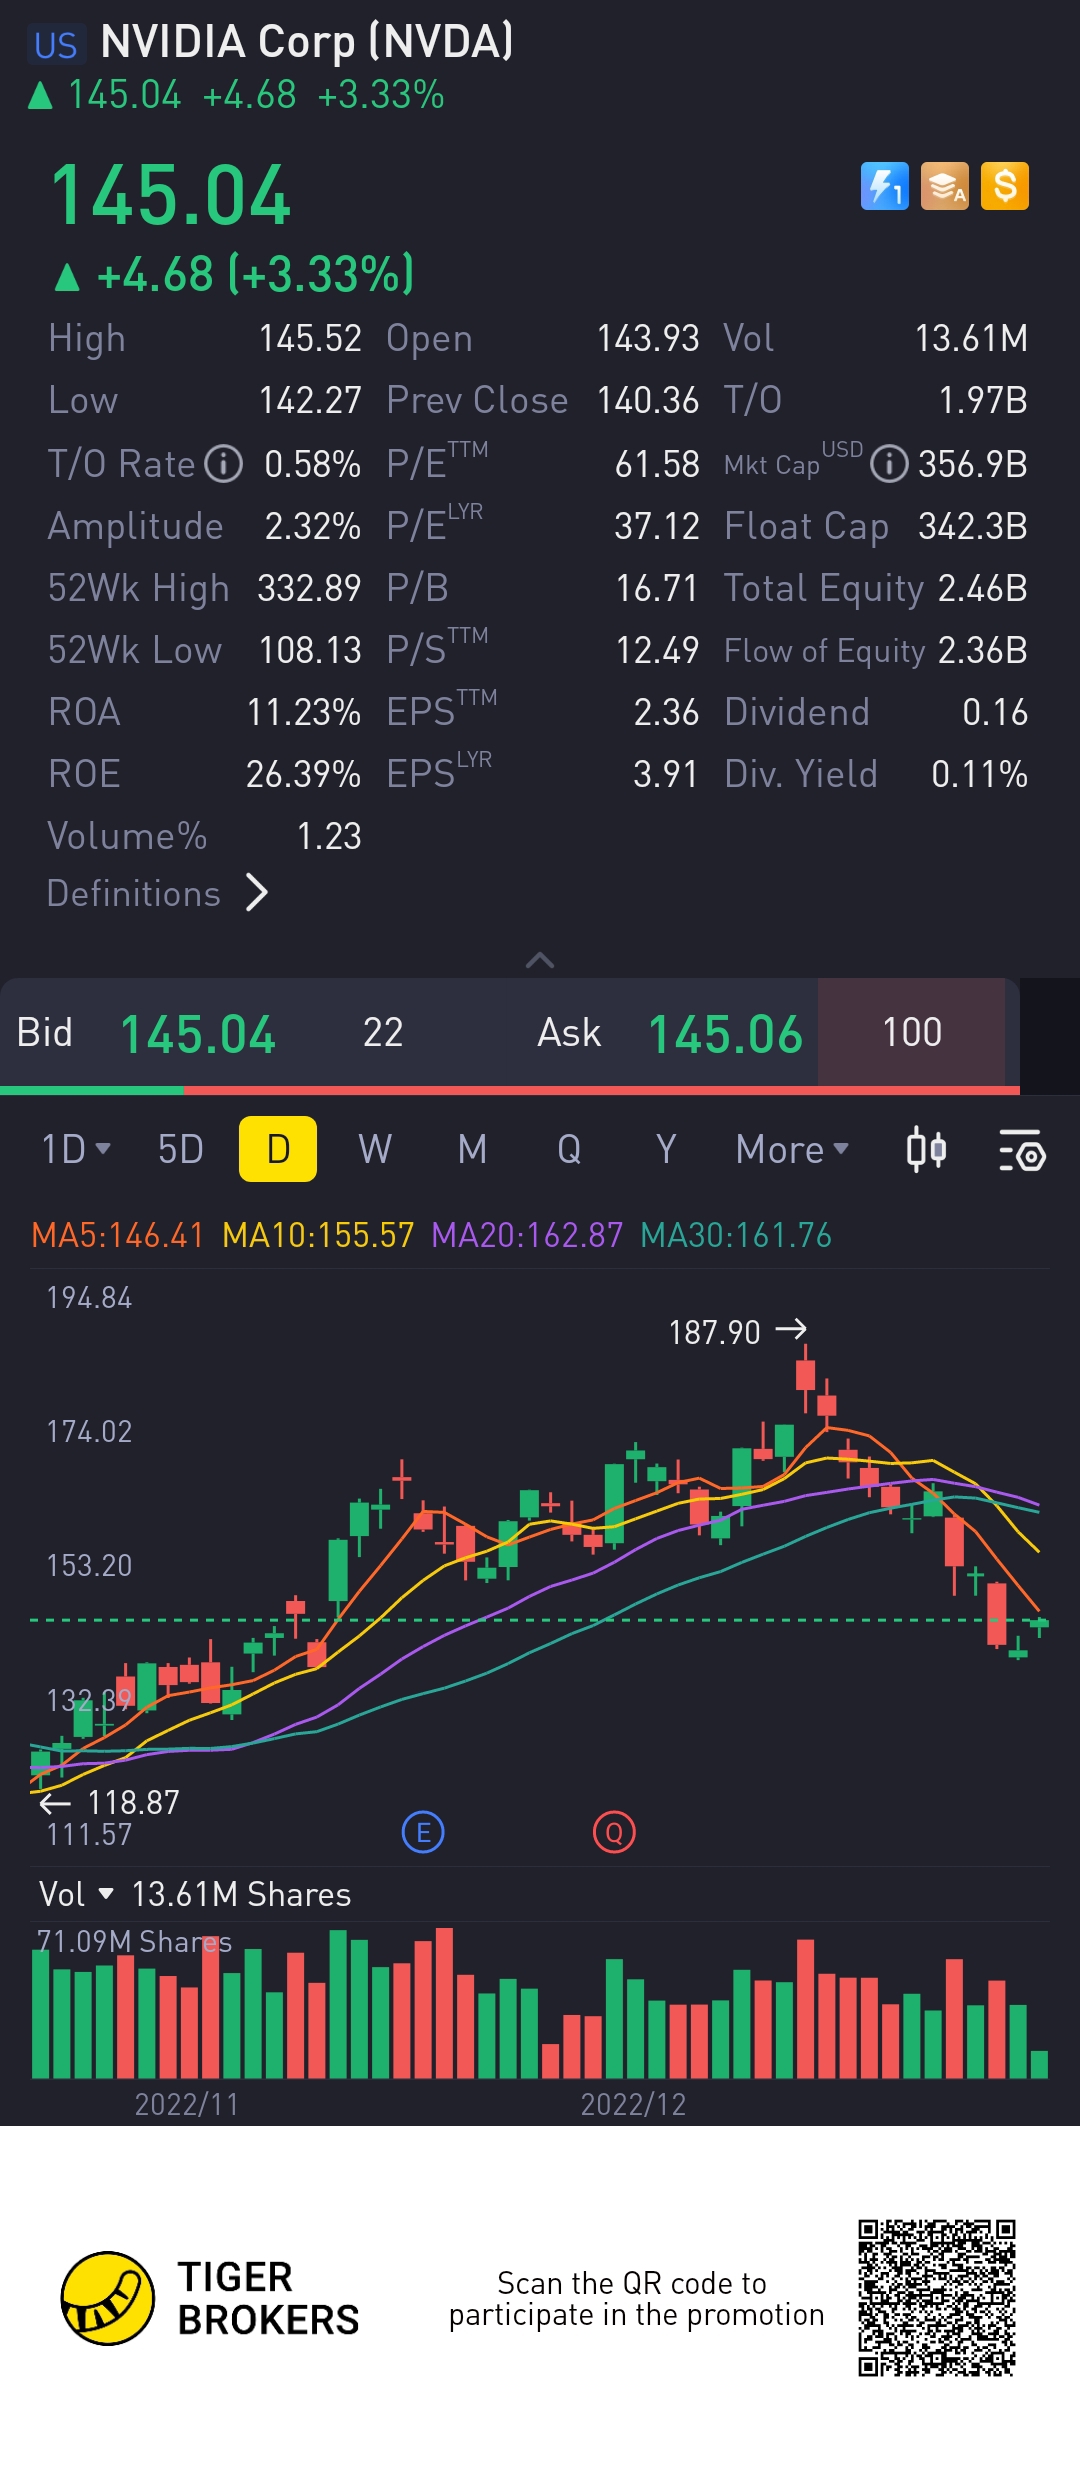Open Definitions chevron link
1080x2471 pixels.
pos(158,893)
